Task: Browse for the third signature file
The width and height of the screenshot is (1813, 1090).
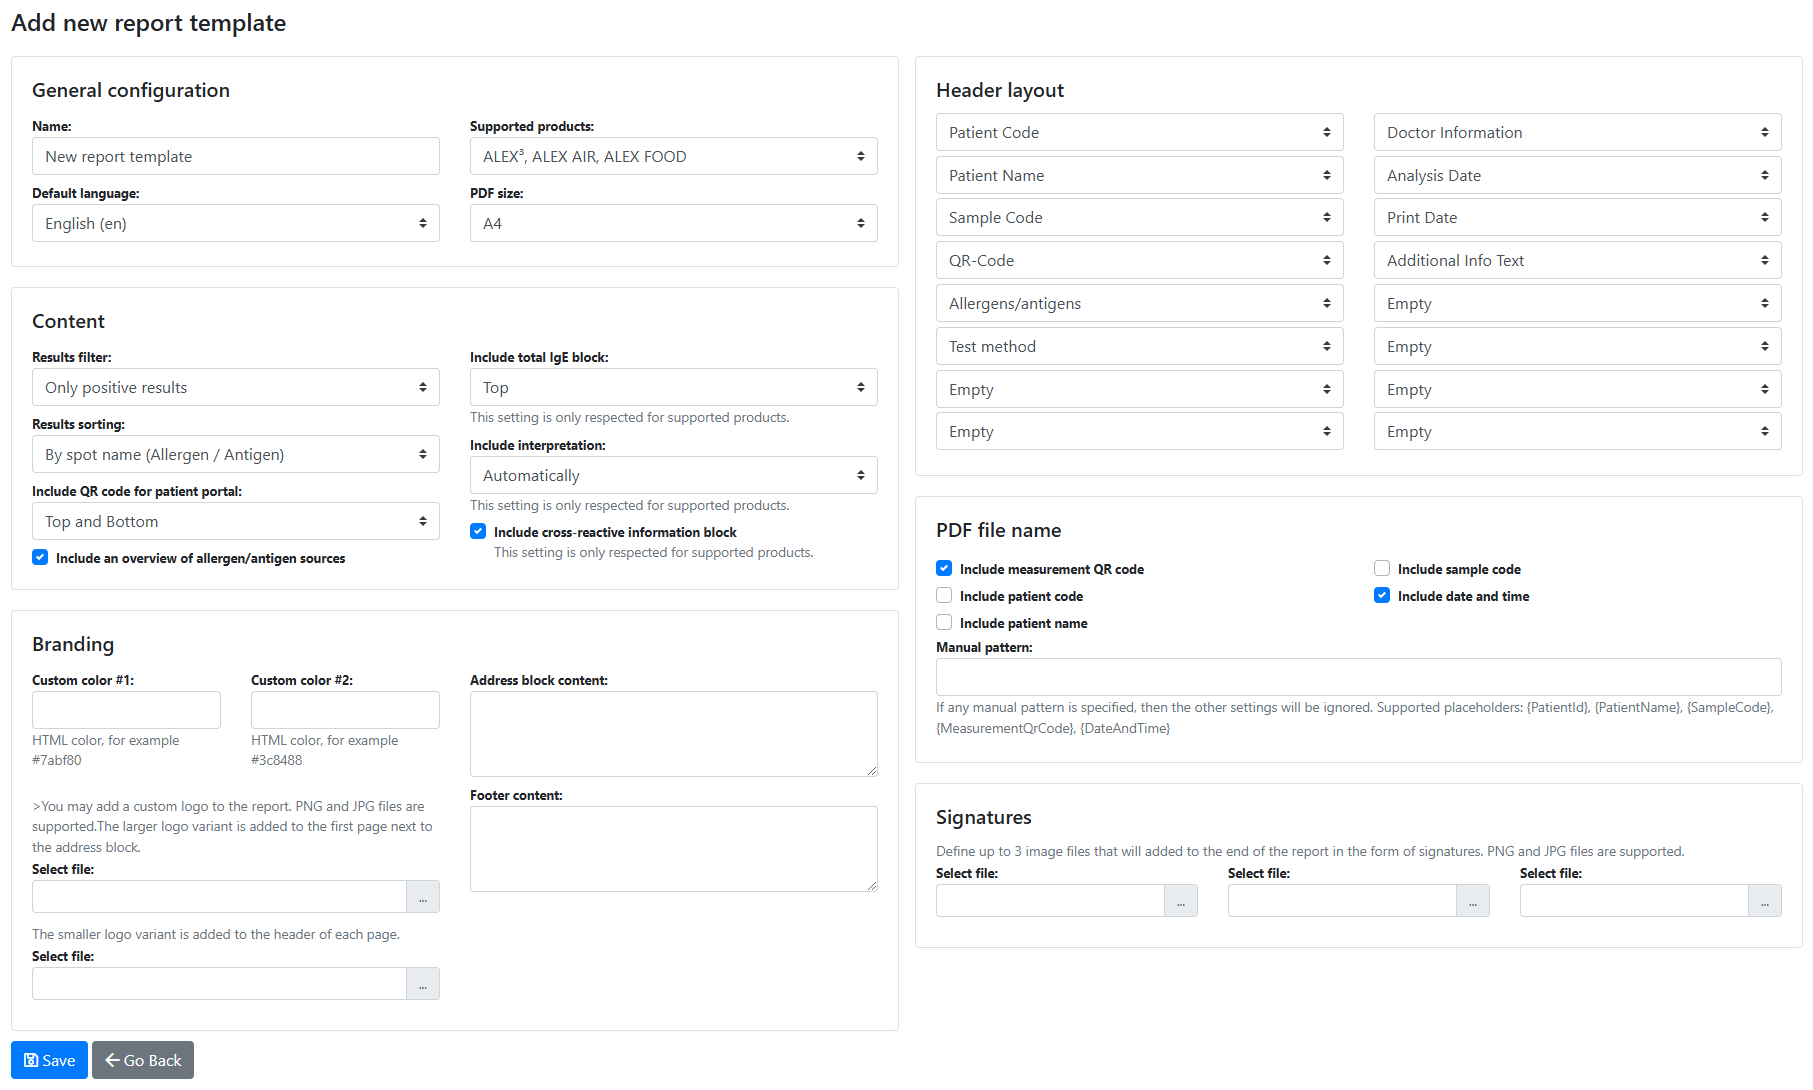Action: coord(1765,901)
